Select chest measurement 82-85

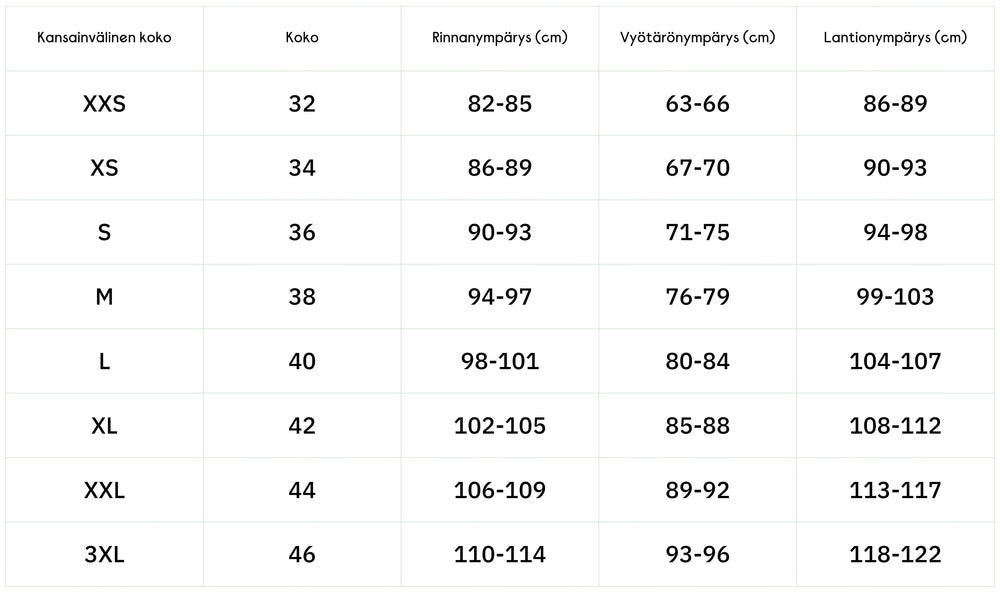click(500, 103)
